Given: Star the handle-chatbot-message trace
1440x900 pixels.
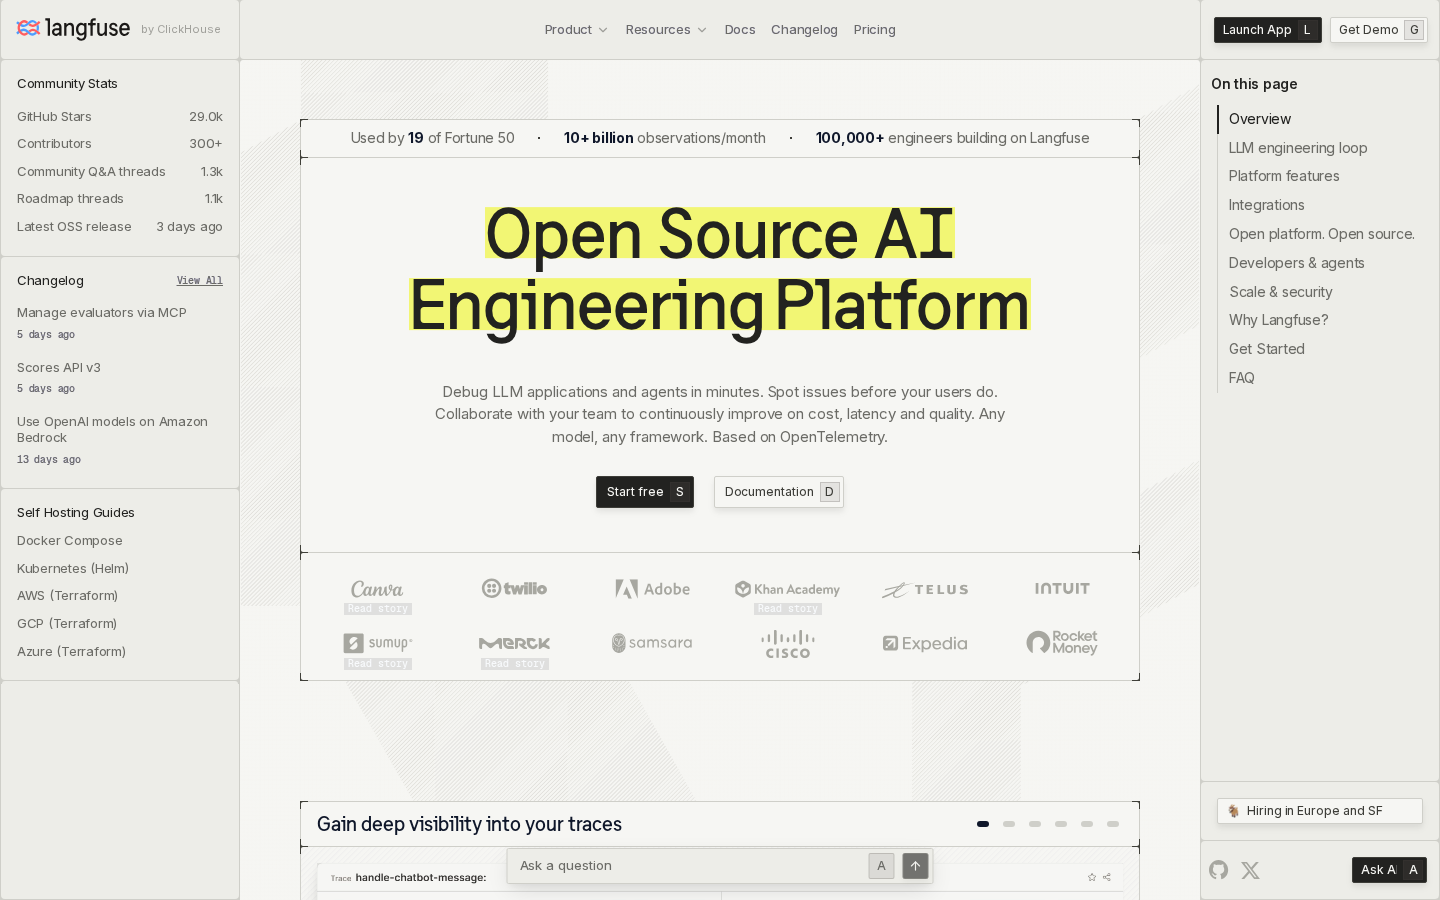Looking at the screenshot, I should click(x=1092, y=877).
